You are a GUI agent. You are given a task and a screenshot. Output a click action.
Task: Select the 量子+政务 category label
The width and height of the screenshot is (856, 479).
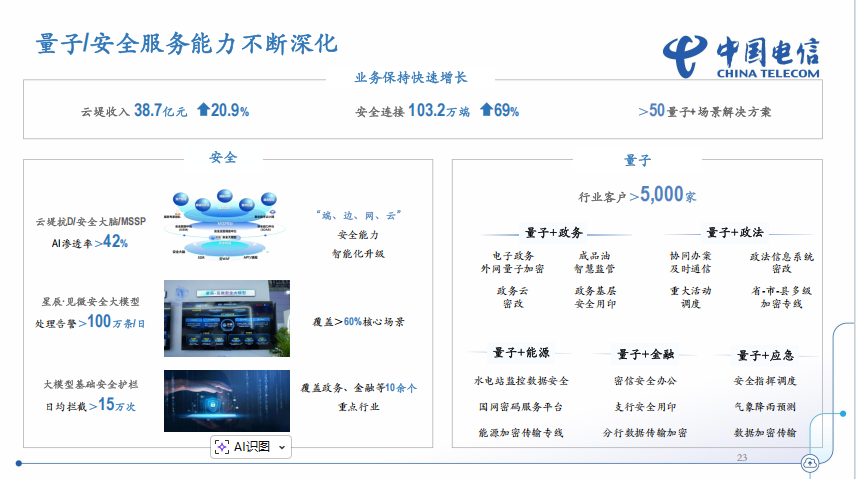tap(551, 232)
